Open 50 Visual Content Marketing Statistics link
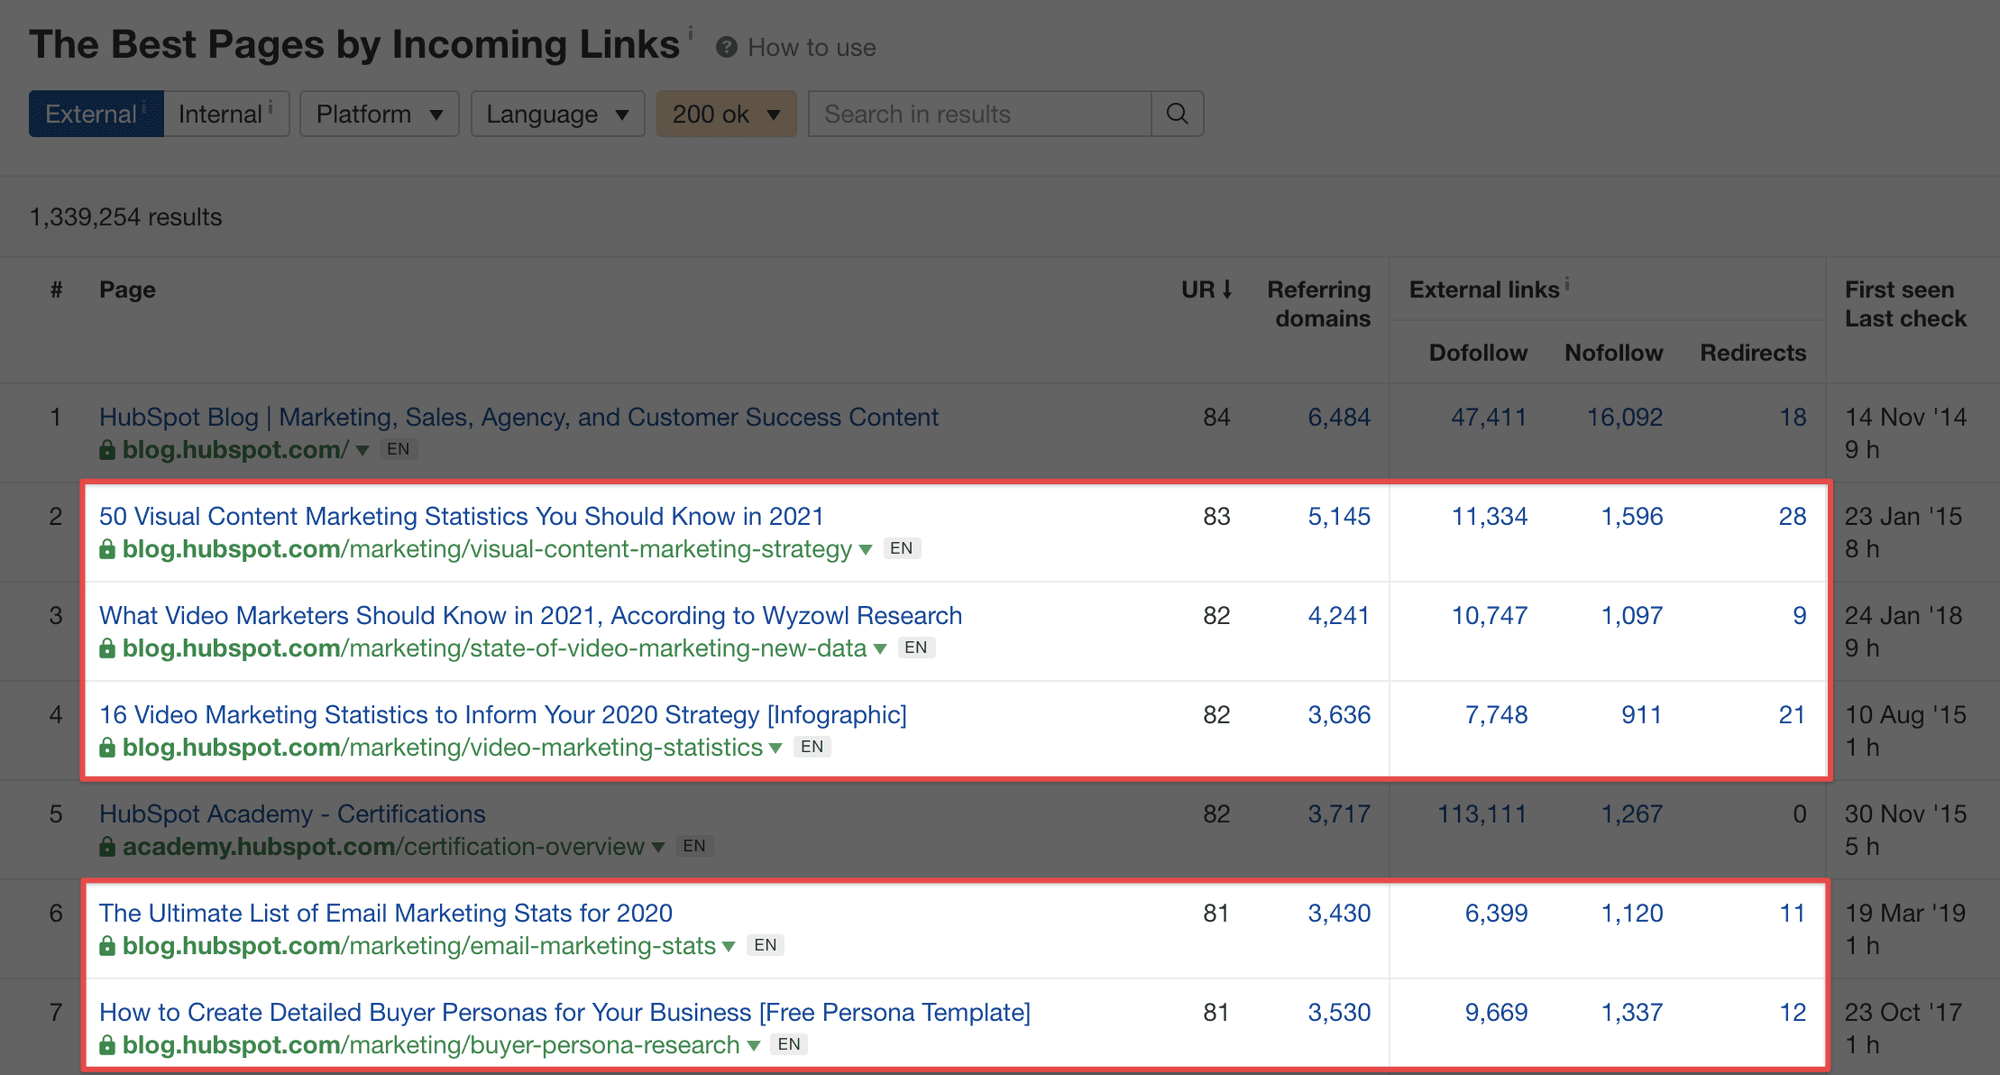 click(461, 516)
